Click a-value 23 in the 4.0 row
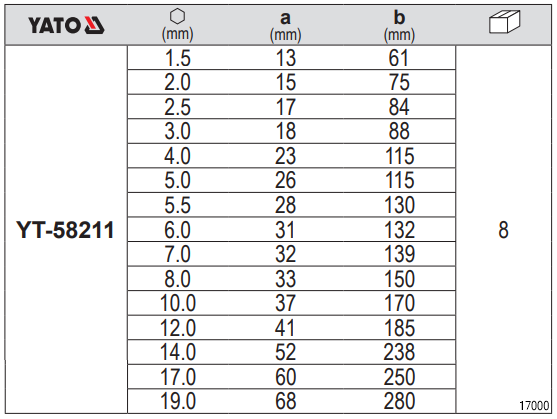Image resolution: width=557 pixels, height=419 pixels. point(285,156)
